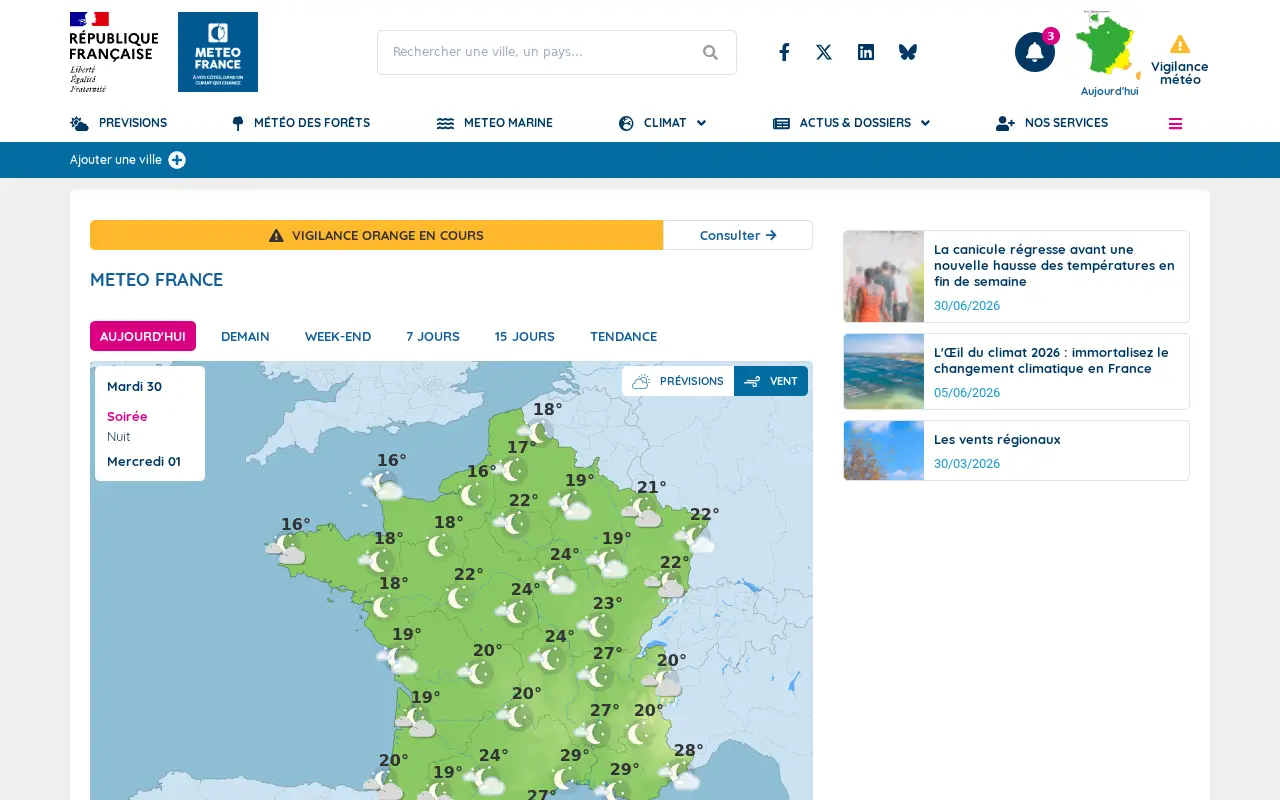Viewport: 1280px width, 800px height.
Task: Click the Vigilance Orange en cours banner
Action: coord(376,235)
